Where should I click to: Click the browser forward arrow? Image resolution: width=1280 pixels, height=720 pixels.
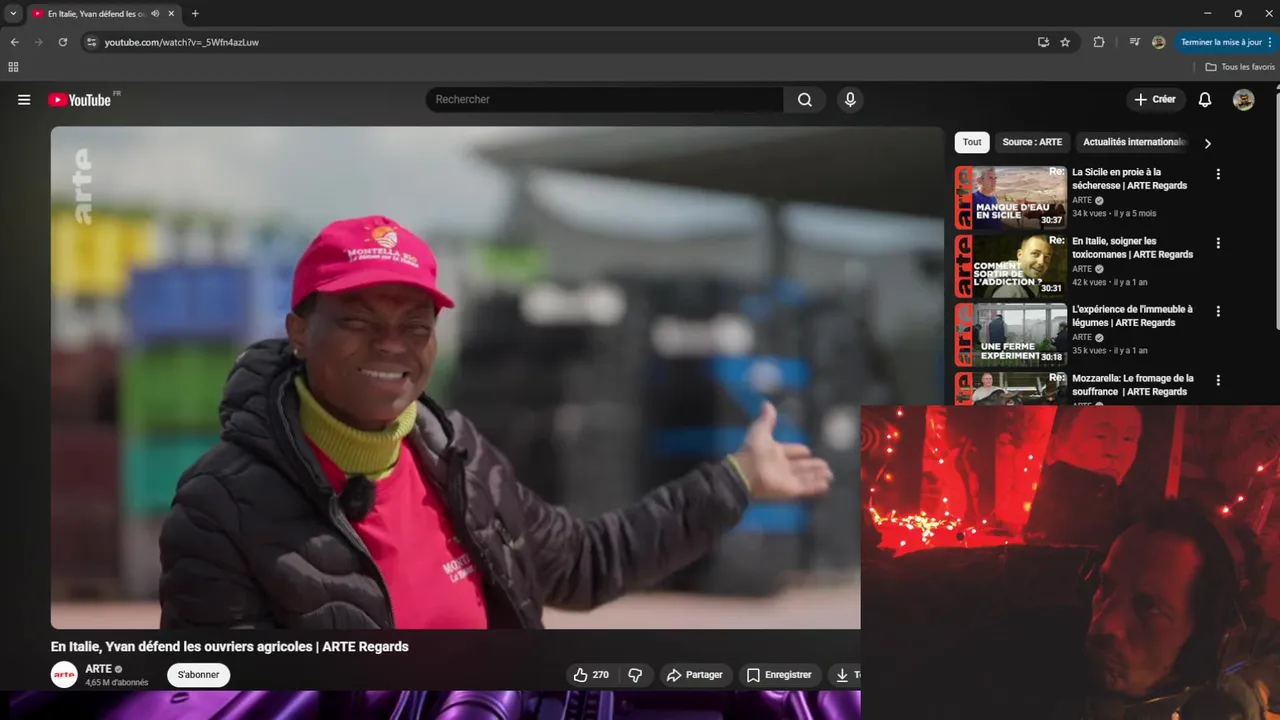click(39, 42)
